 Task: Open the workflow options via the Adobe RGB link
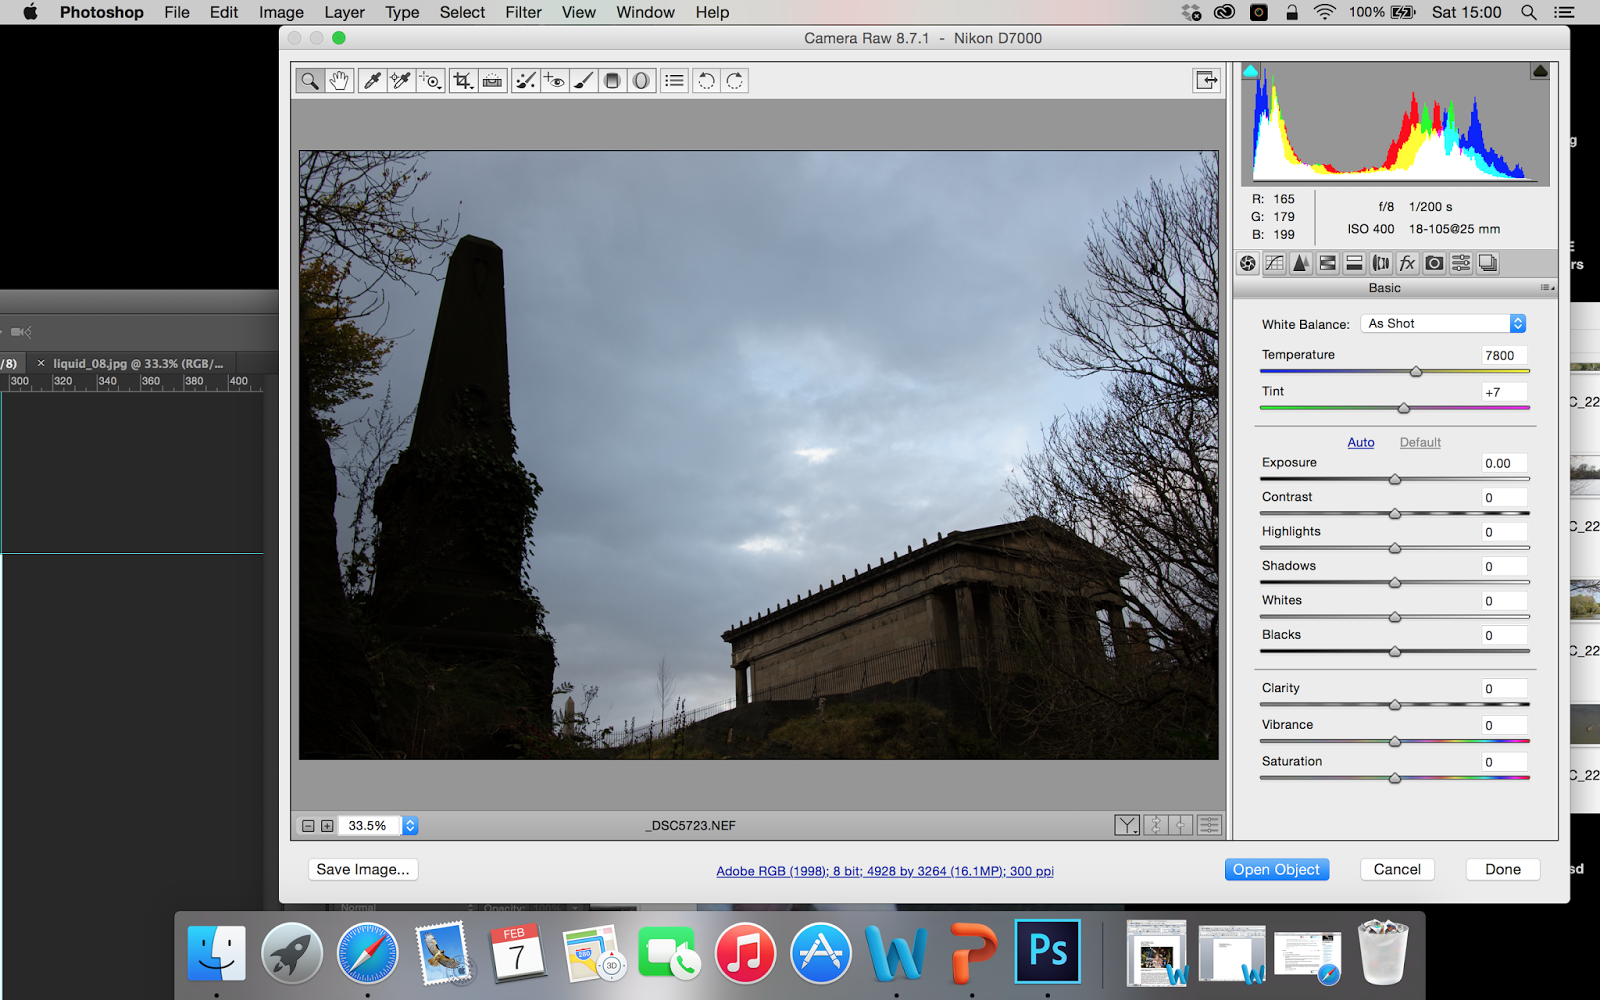(884, 870)
